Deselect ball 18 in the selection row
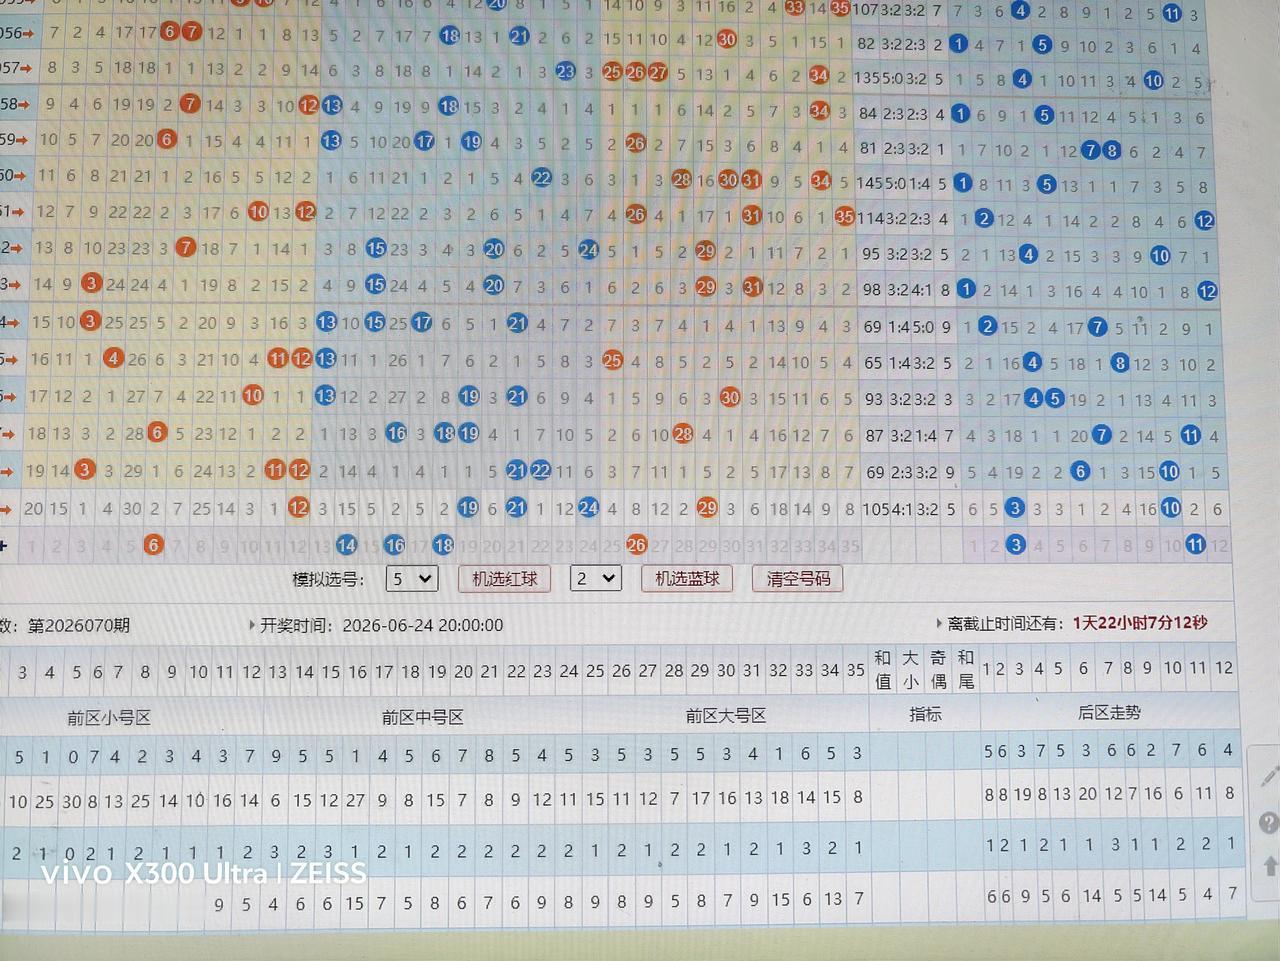The width and height of the screenshot is (1280, 961). (443, 545)
